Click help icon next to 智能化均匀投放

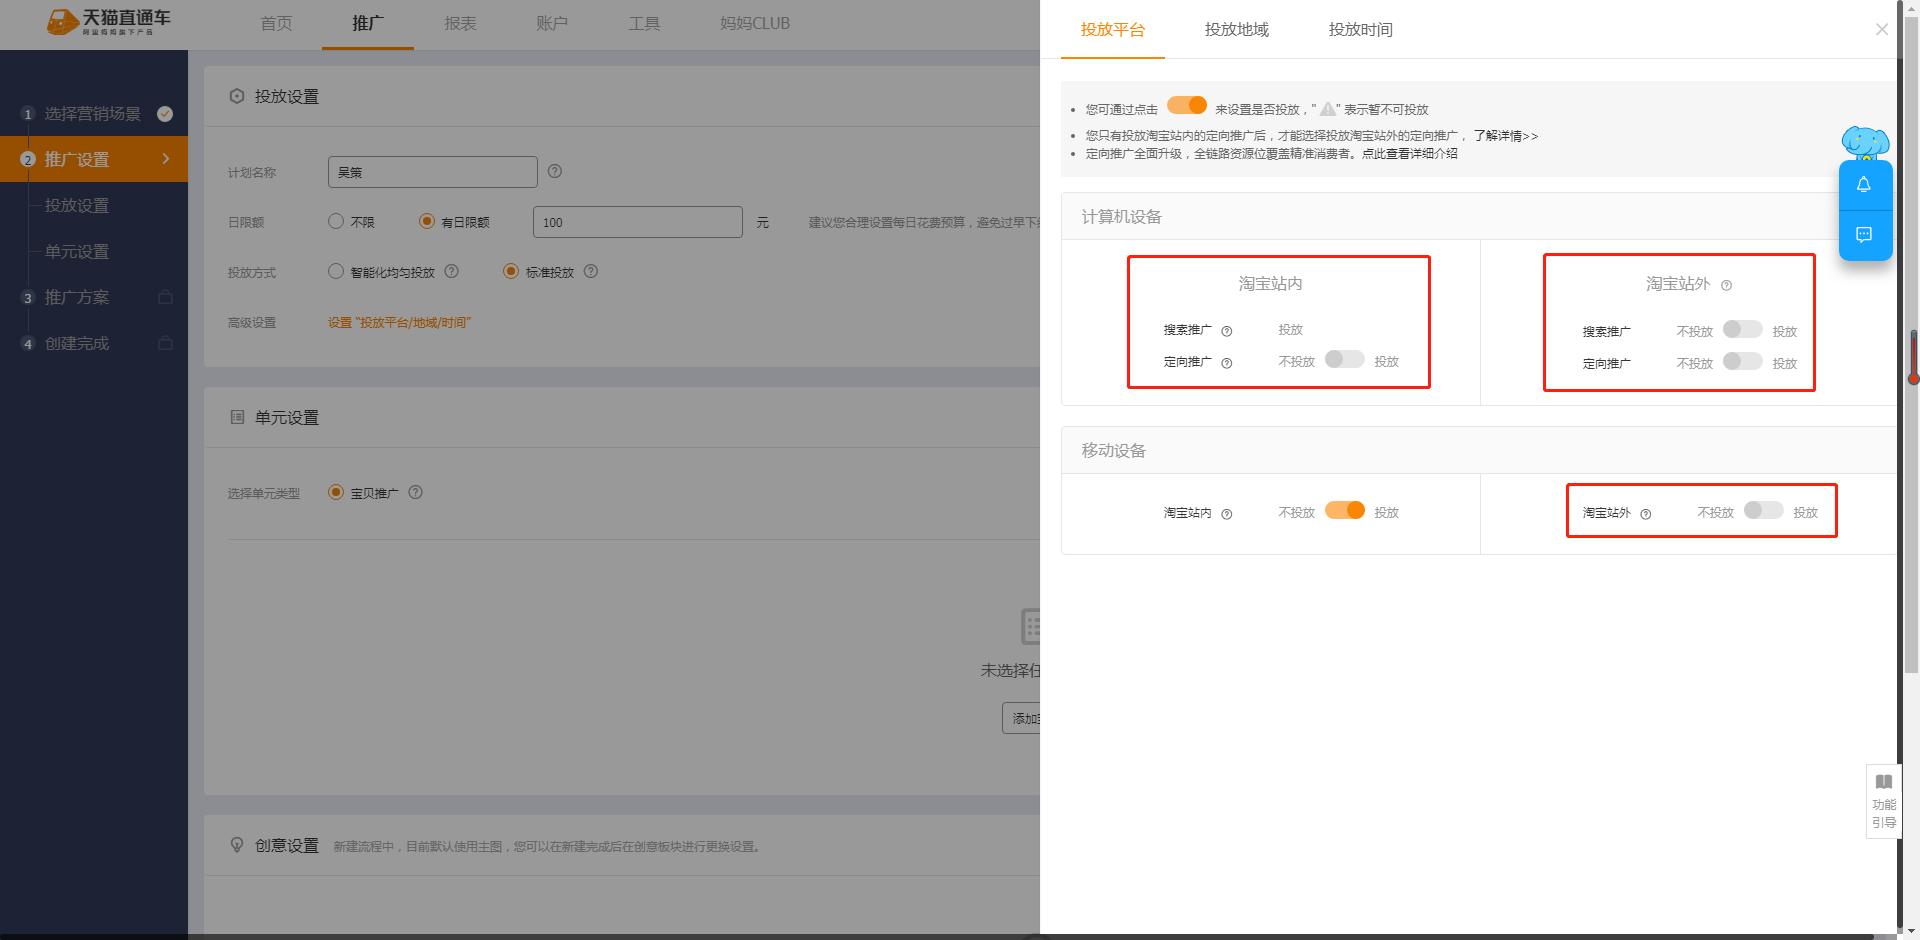(451, 271)
